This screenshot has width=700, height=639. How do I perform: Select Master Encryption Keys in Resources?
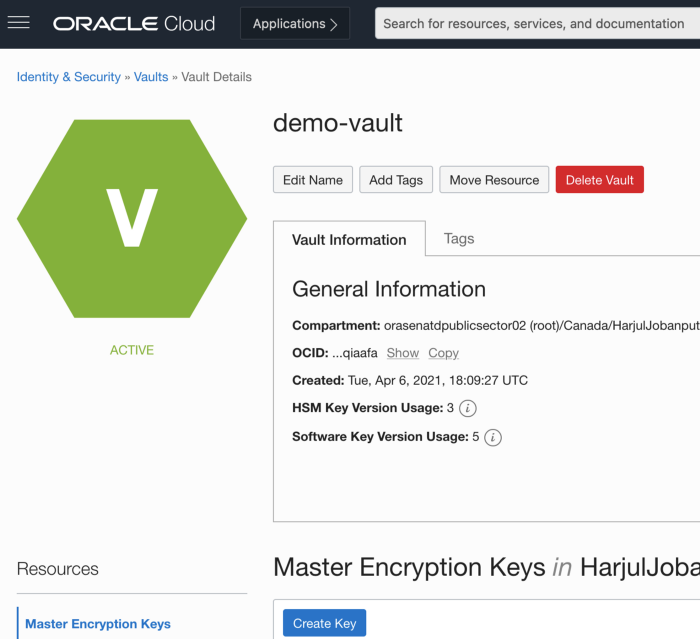click(98, 624)
